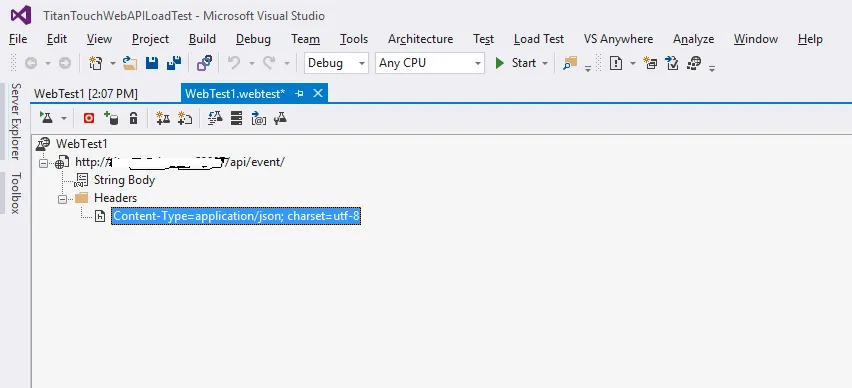Click the Add Web Test Plug-in flask icon
852x388 pixels.
pyautogui.click(x=163, y=118)
